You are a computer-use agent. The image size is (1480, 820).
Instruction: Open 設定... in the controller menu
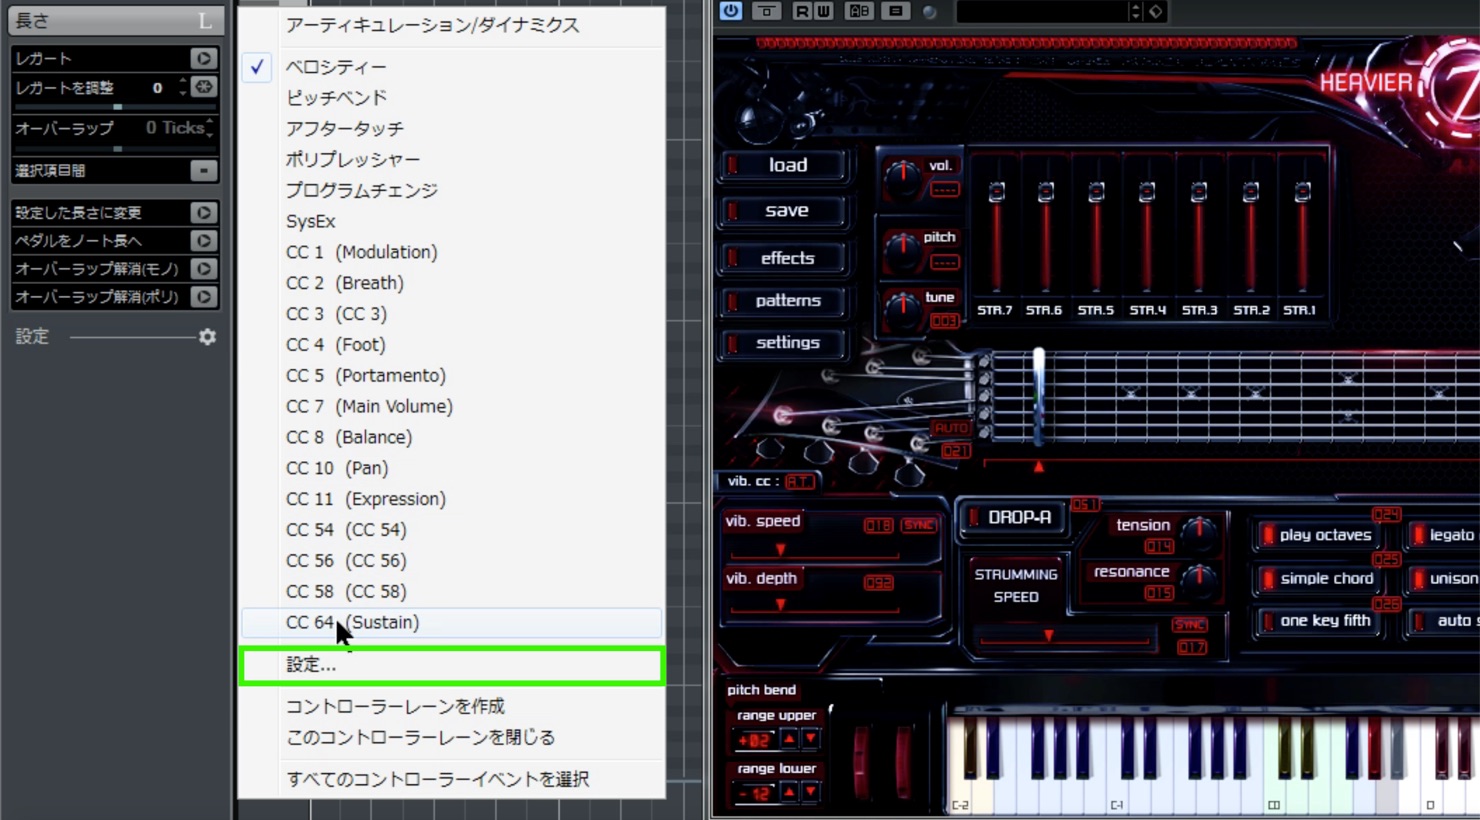(x=452, y=665)
